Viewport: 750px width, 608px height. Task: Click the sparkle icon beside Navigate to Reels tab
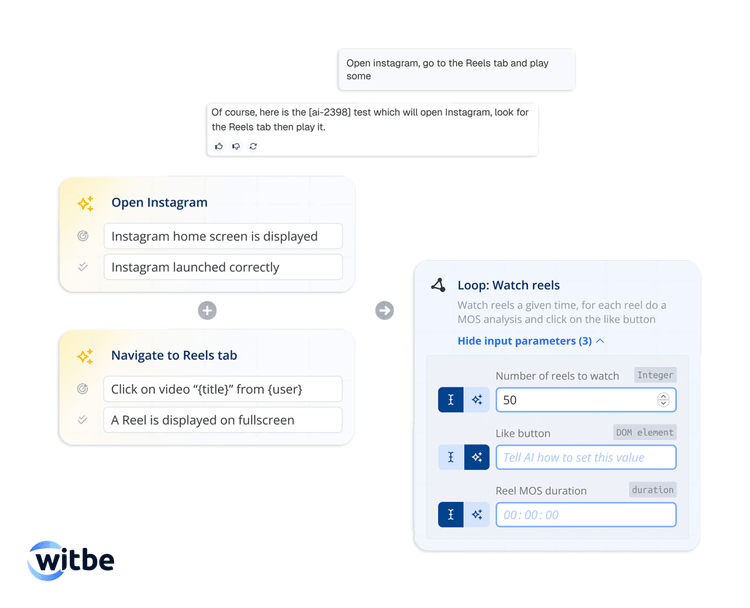(x=85, y=356)
